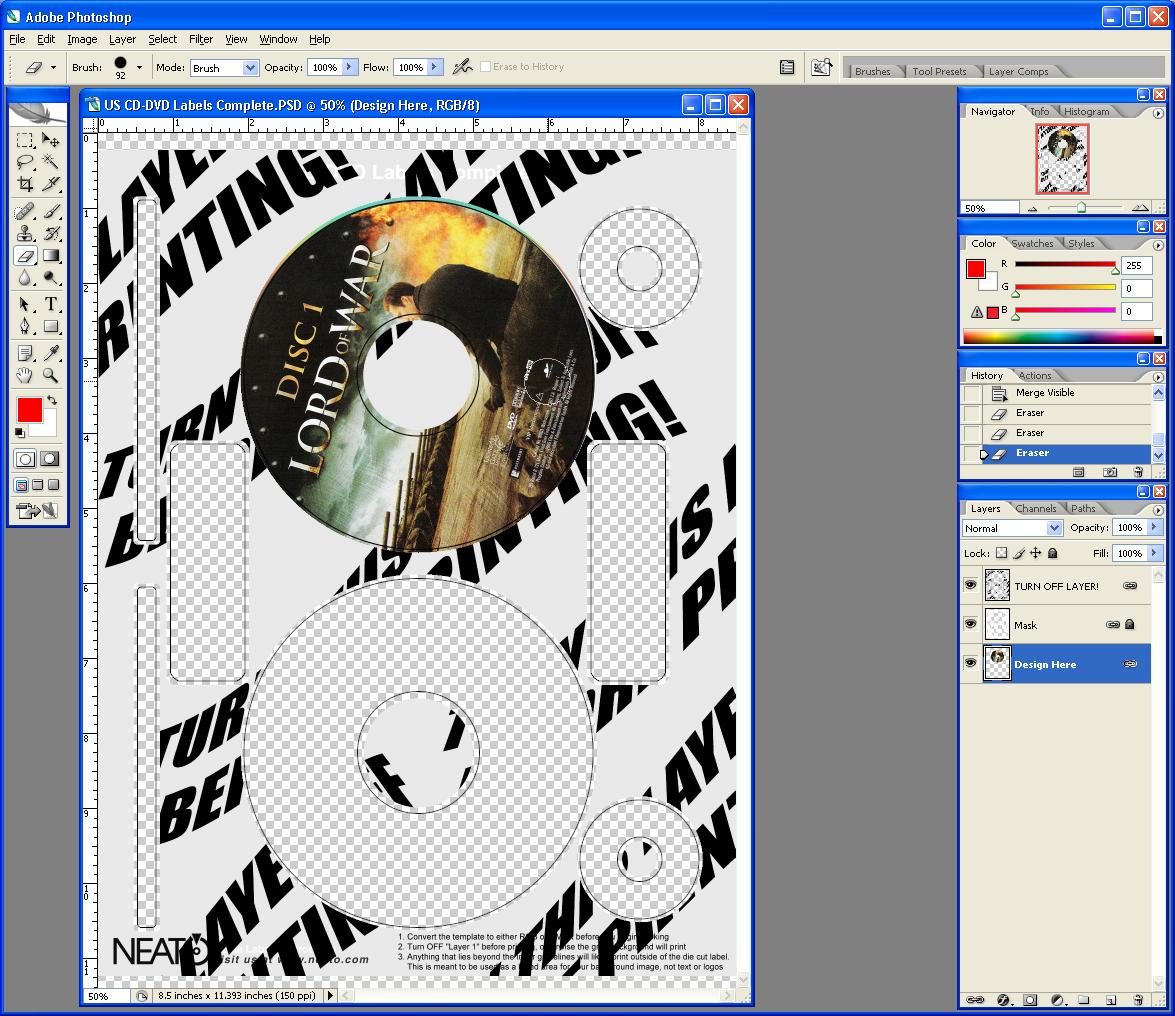Viewport: 1175px width, 1016px height.
Task: Select the Dodge tool
Action: [x=51, y=278]
